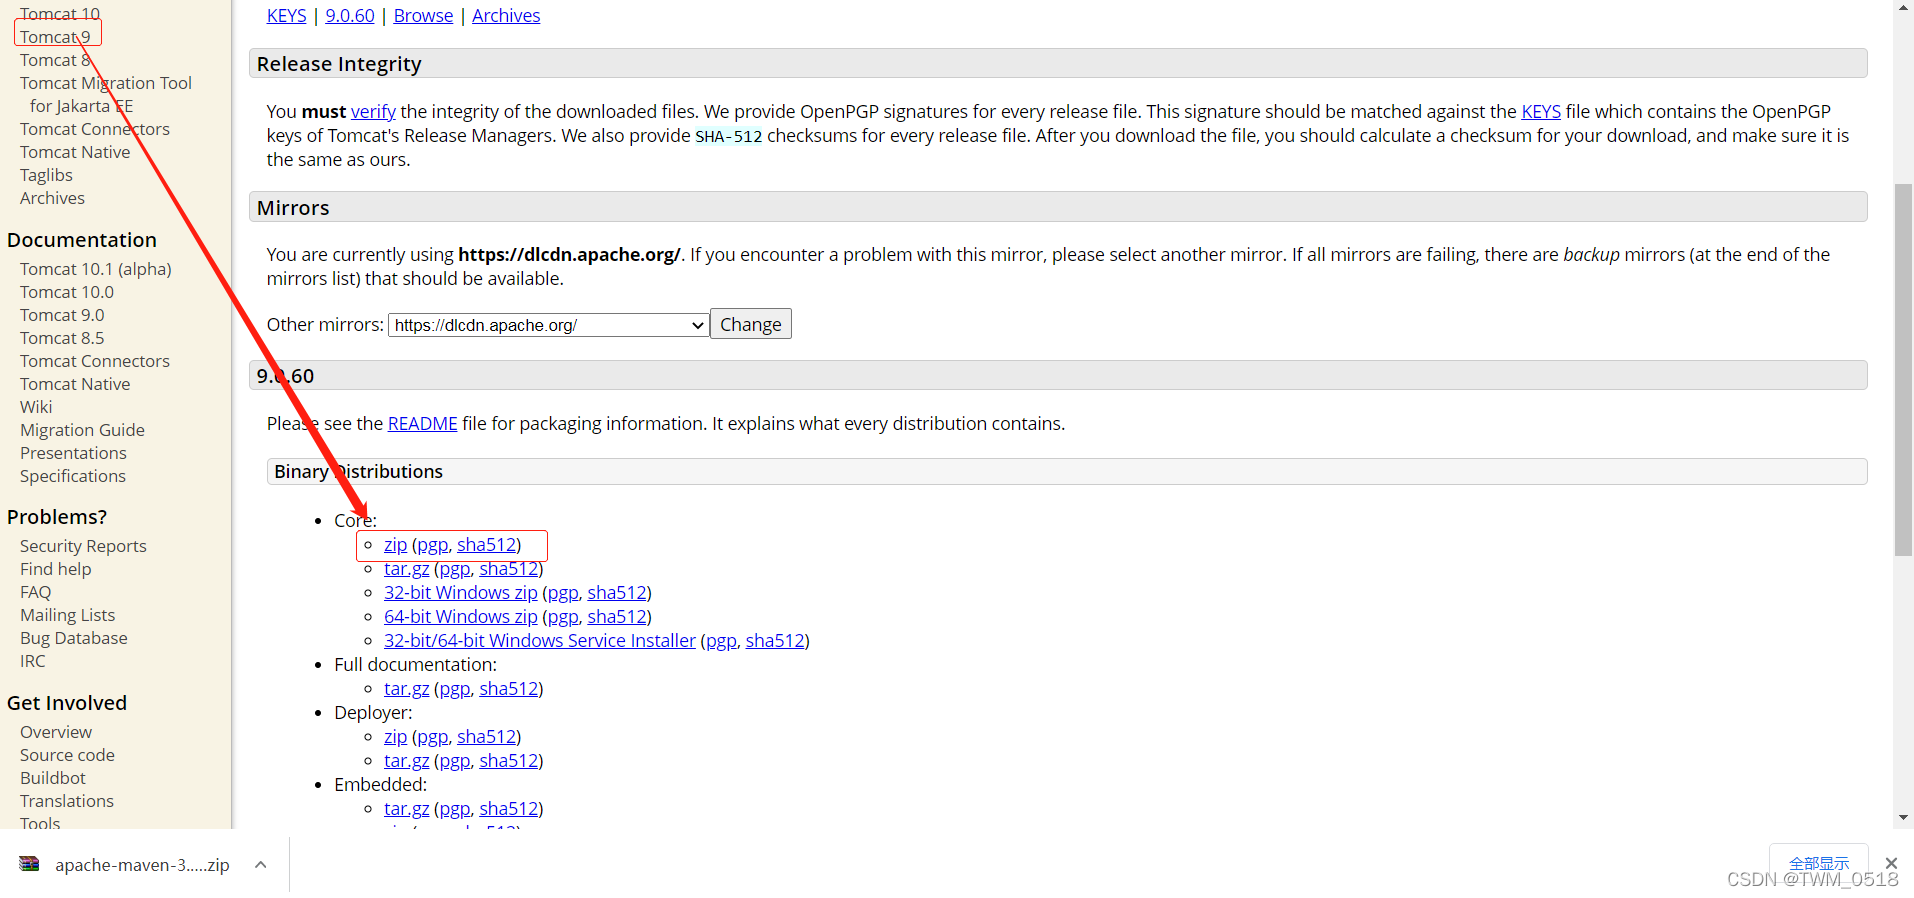Open Tomcat 10.0 documentation
This screenshot has height=898, width=1914.
[67, 292]
